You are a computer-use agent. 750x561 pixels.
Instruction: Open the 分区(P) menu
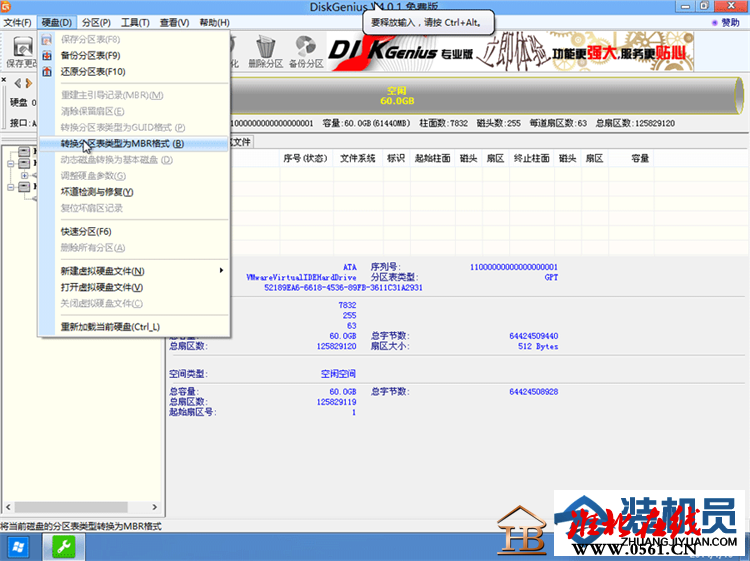coord(96,22)
